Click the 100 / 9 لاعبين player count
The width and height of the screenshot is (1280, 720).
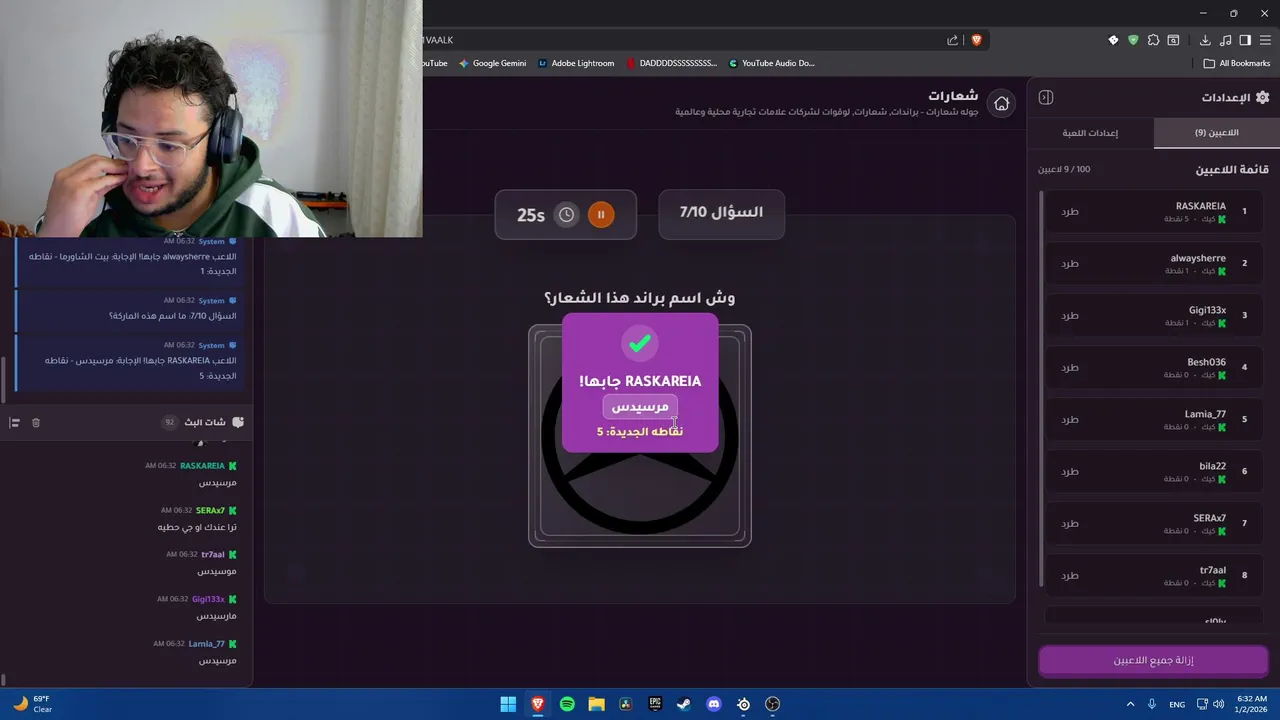pyautogui.click(x=1064, y=169)
